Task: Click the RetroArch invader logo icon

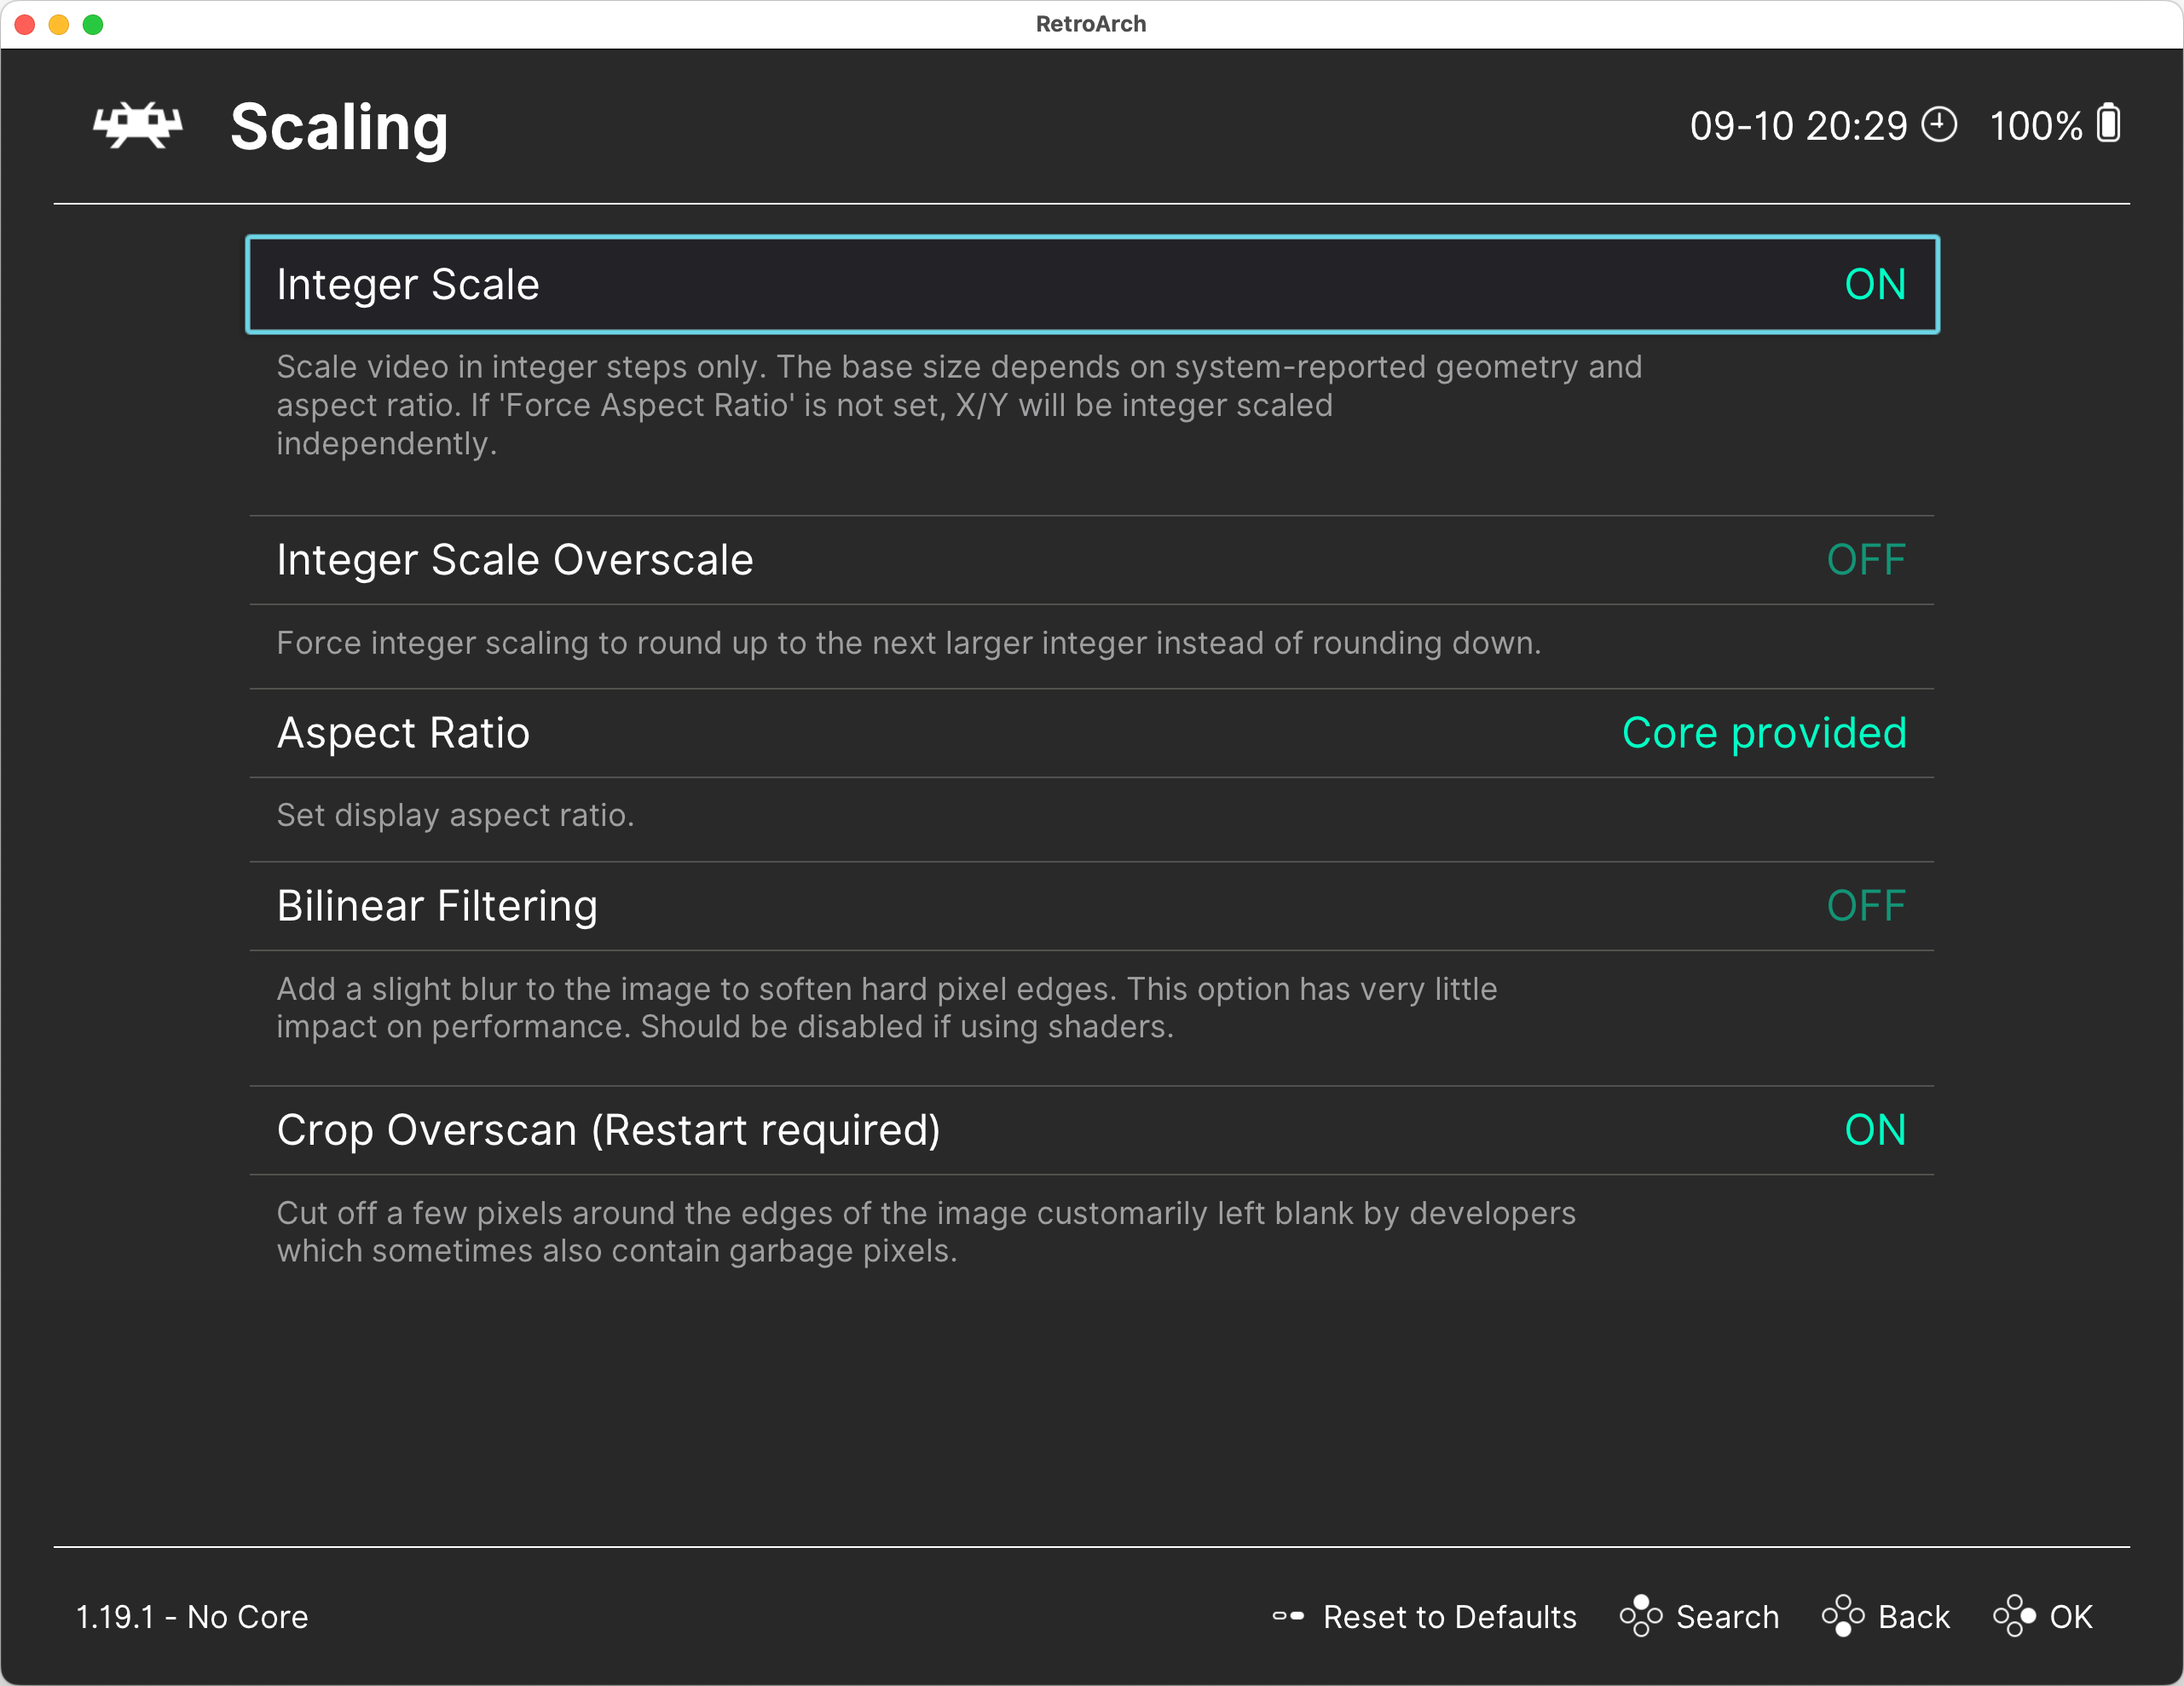Action: point(138,126)
